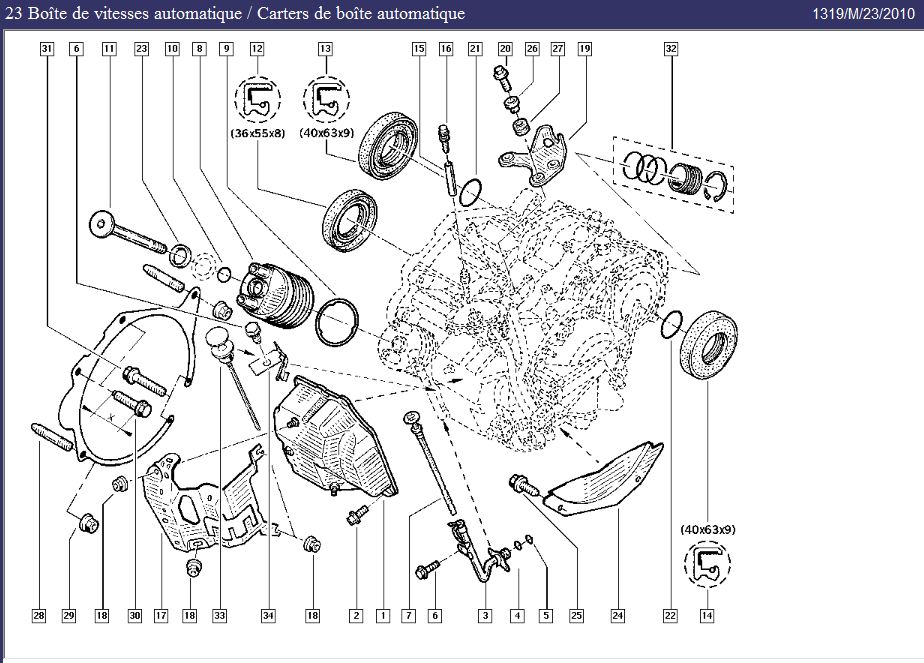924x663 pixels.
Task: Select part label 32
Action: coord(671,49)
